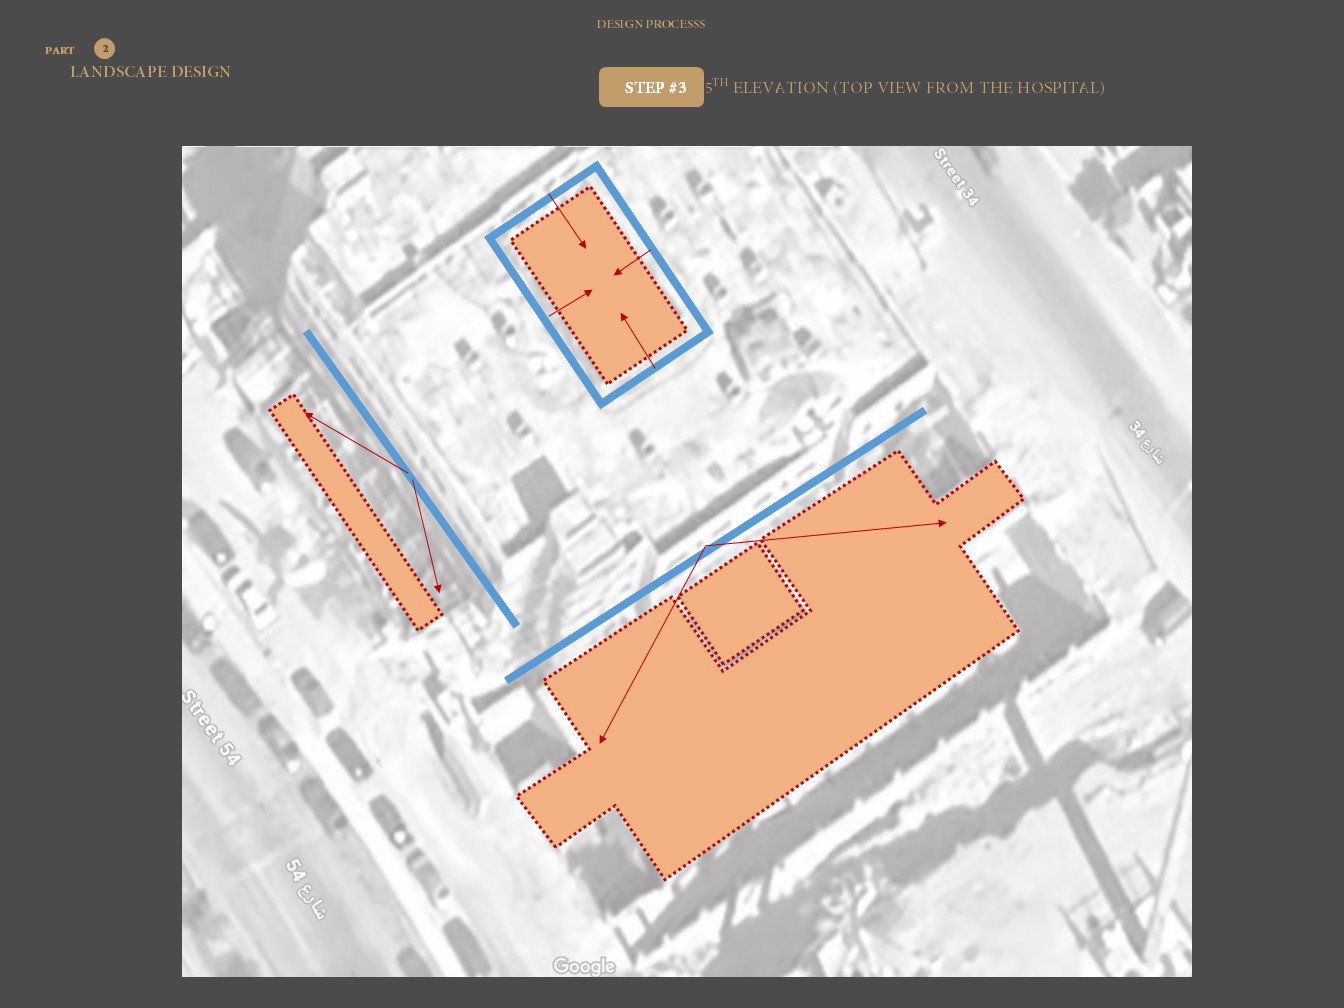Screen dimensions: 1344x1008
Task: Select the English Street 34 map label
Action: coord(955,178)
